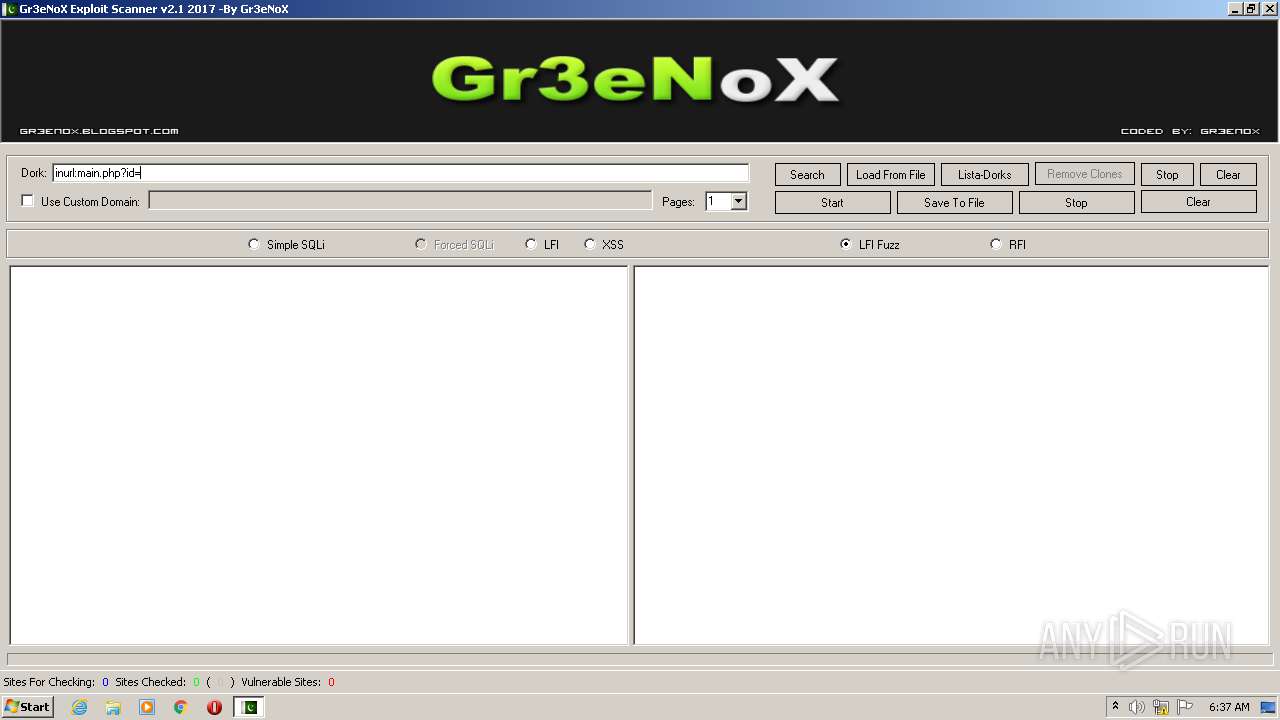Click the Sites Checked status label
The image size is (1280, 720).
150,682
